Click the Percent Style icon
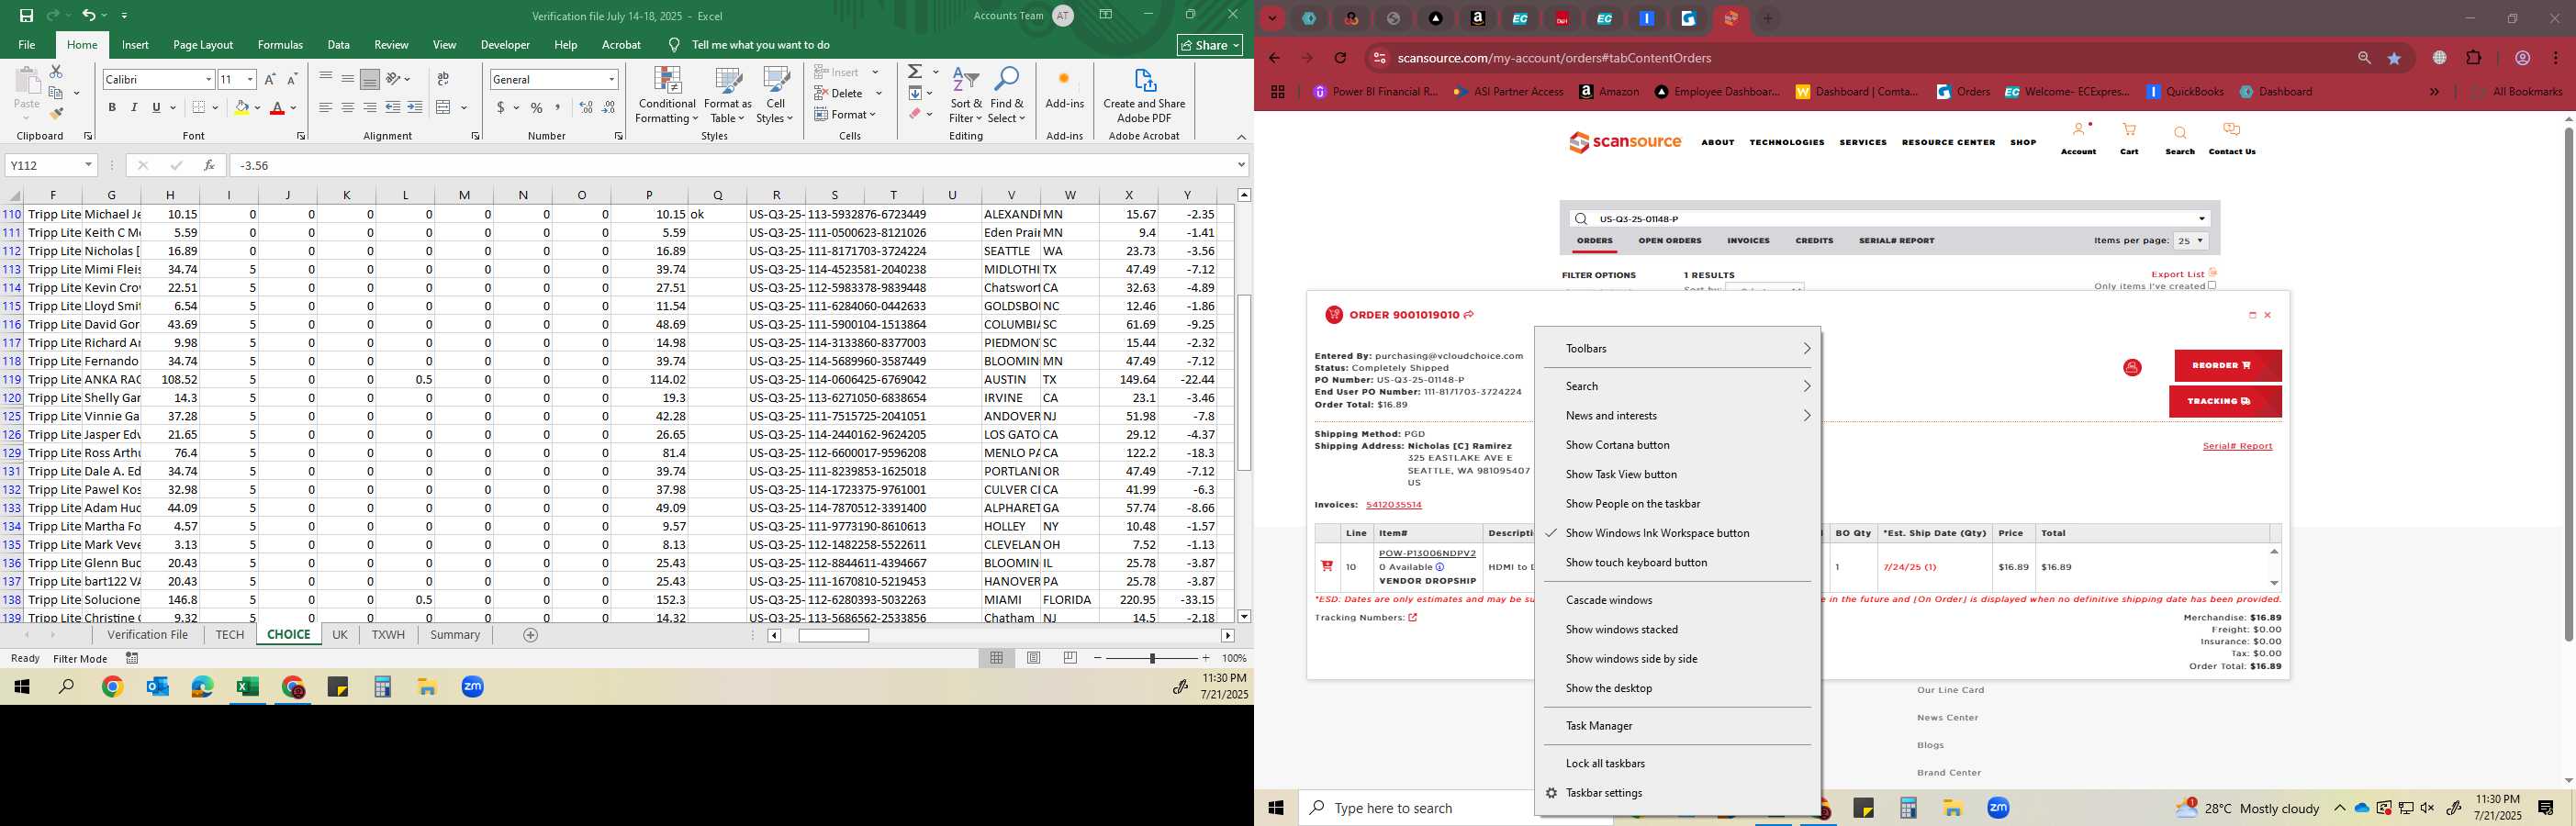The width and height of the screenshot is (2576, 826). (537, 107)
